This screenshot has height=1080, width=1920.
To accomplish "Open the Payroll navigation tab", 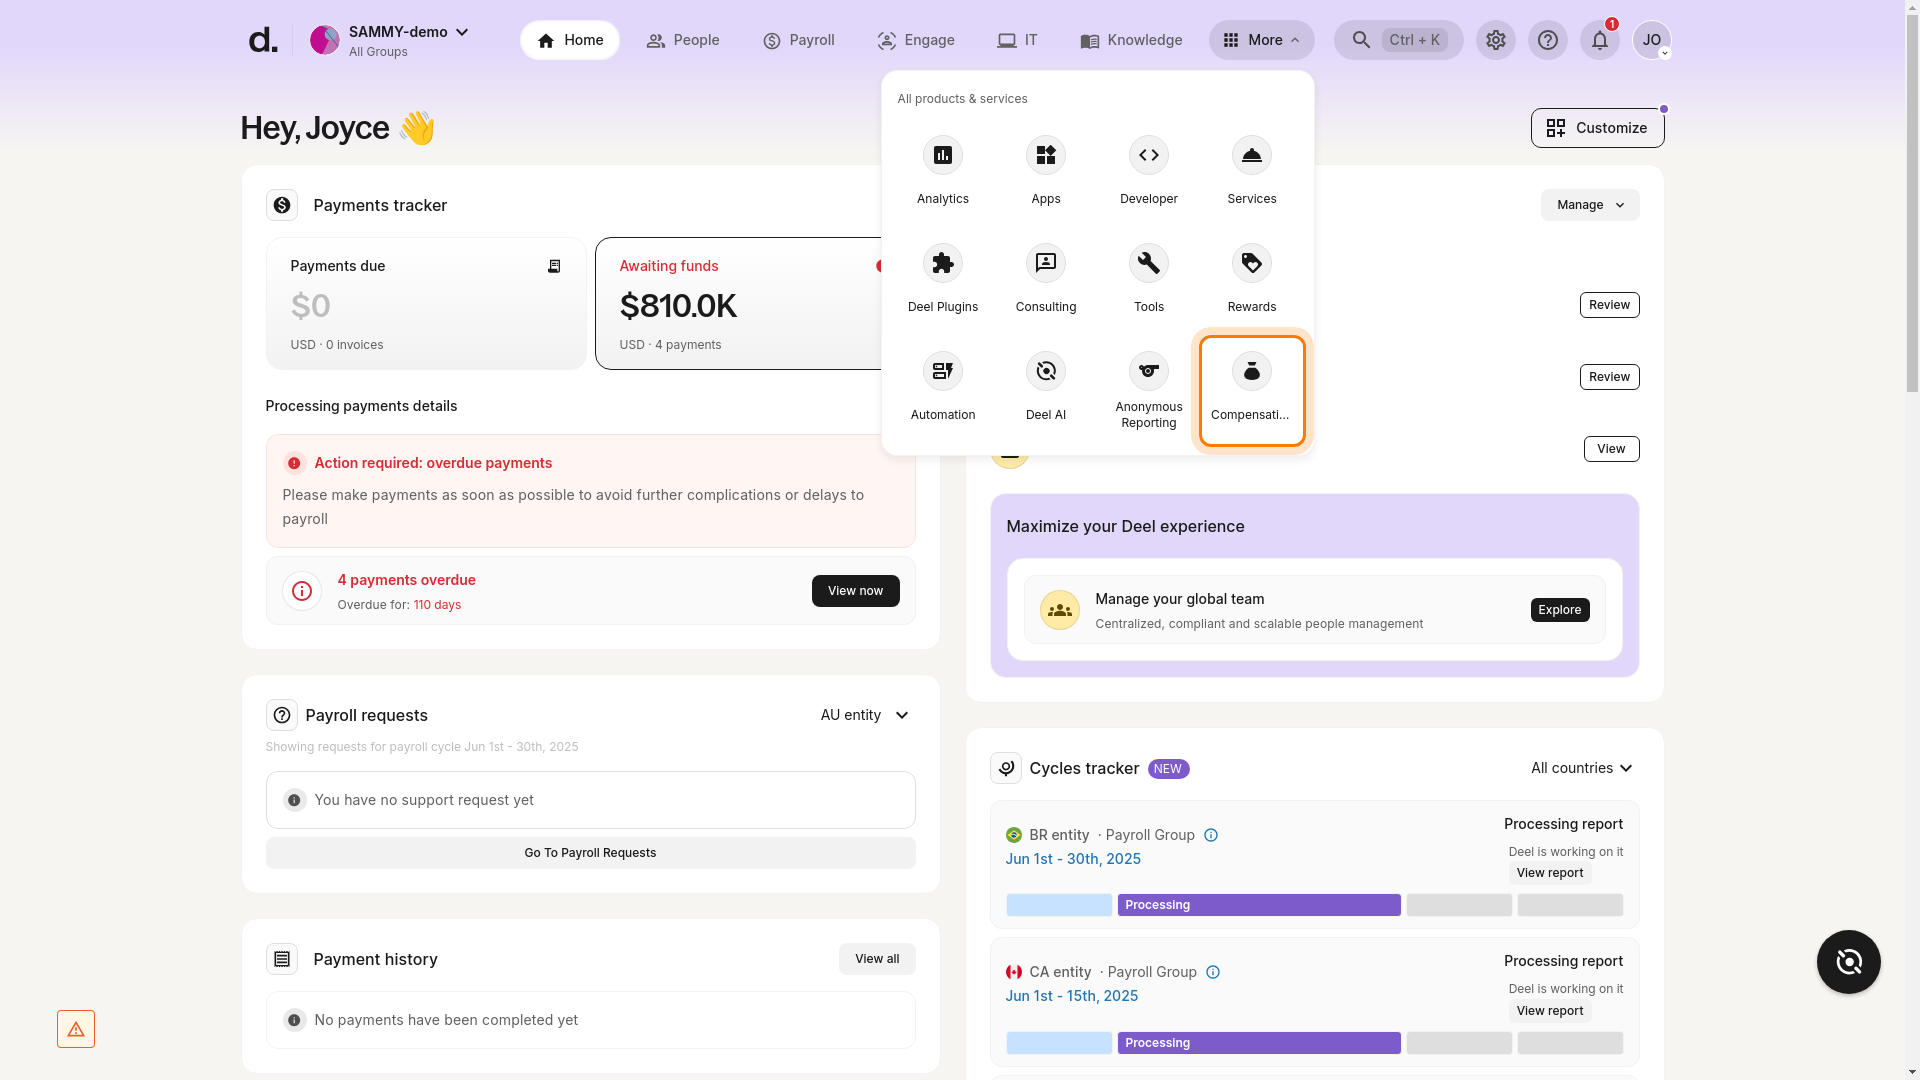I will (798, 40).
